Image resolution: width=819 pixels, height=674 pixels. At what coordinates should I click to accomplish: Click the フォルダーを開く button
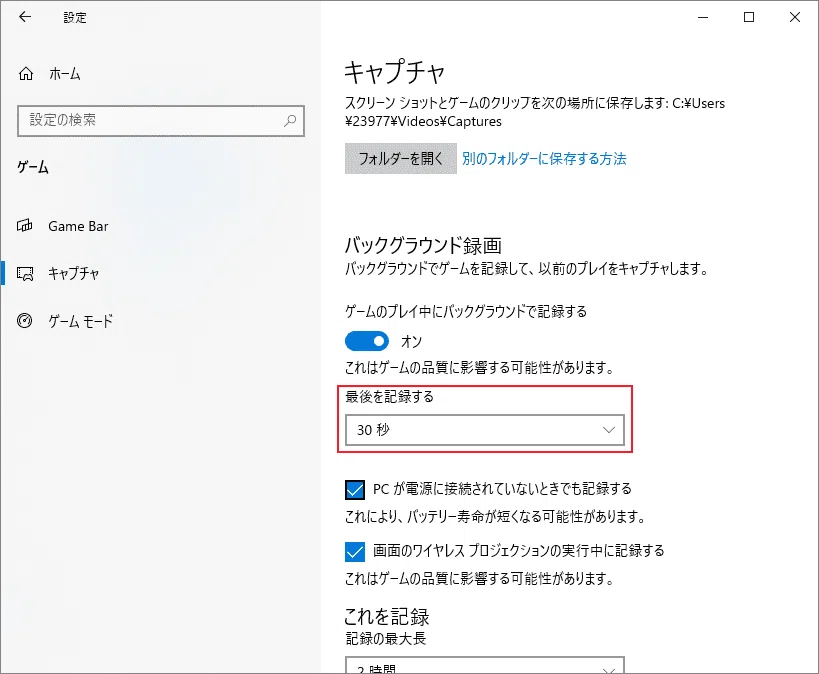(401, 158)
